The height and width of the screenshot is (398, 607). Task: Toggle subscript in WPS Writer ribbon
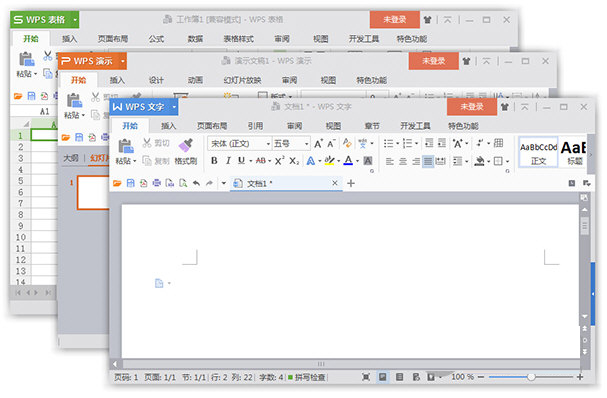pos(294,161)
